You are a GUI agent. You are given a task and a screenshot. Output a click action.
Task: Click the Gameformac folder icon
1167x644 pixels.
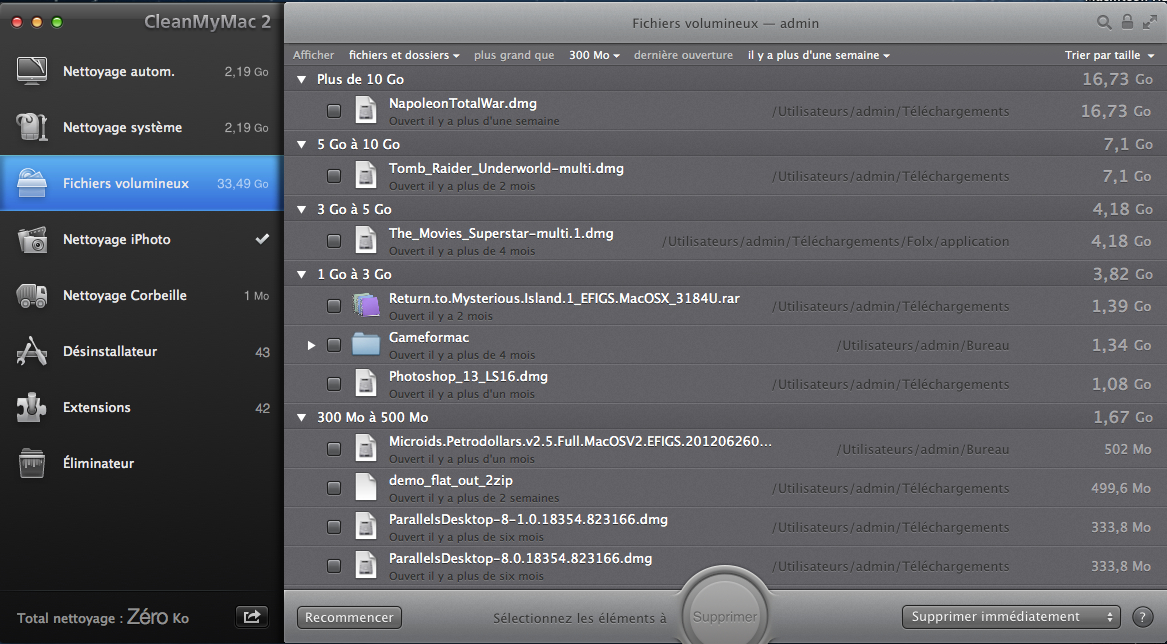click(365, 345)
